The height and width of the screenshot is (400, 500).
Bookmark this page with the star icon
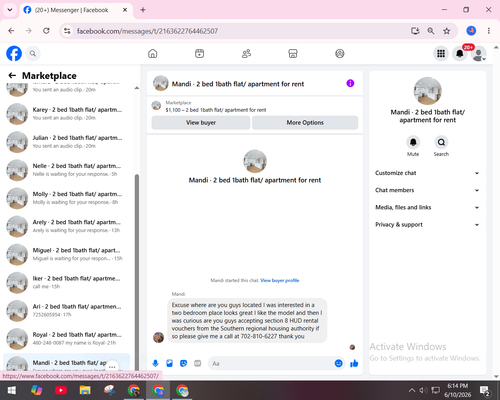[x=447, y=31]
